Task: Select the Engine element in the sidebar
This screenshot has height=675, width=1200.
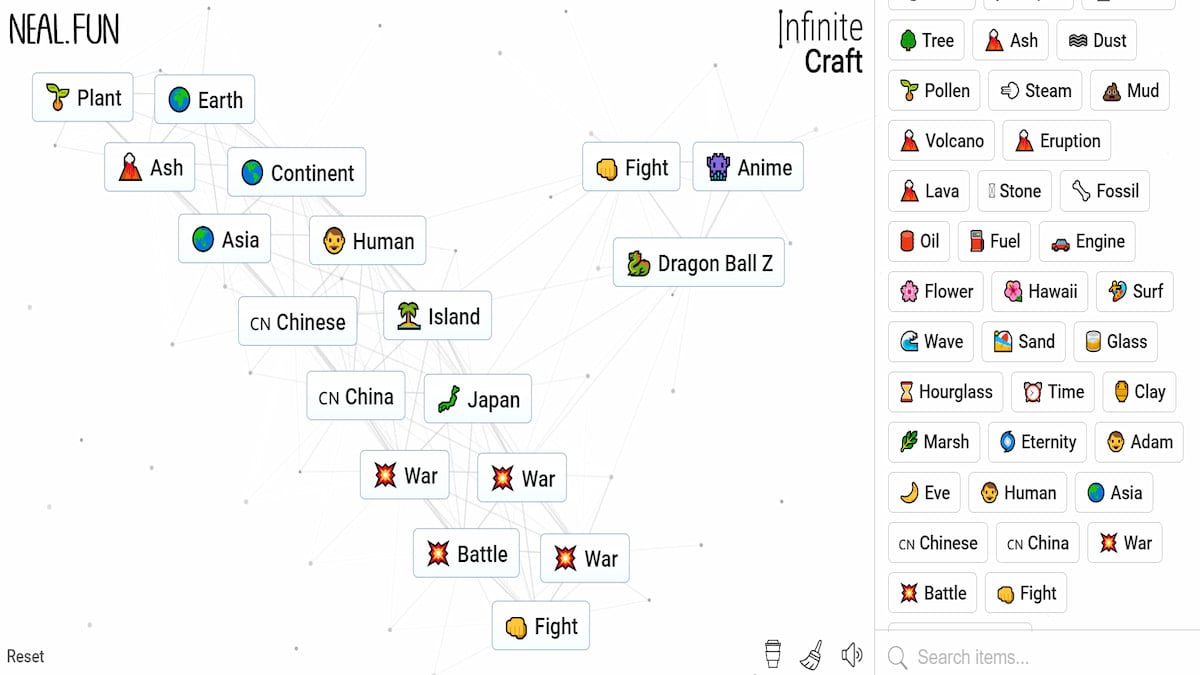Action: (x=1087, y=241)
